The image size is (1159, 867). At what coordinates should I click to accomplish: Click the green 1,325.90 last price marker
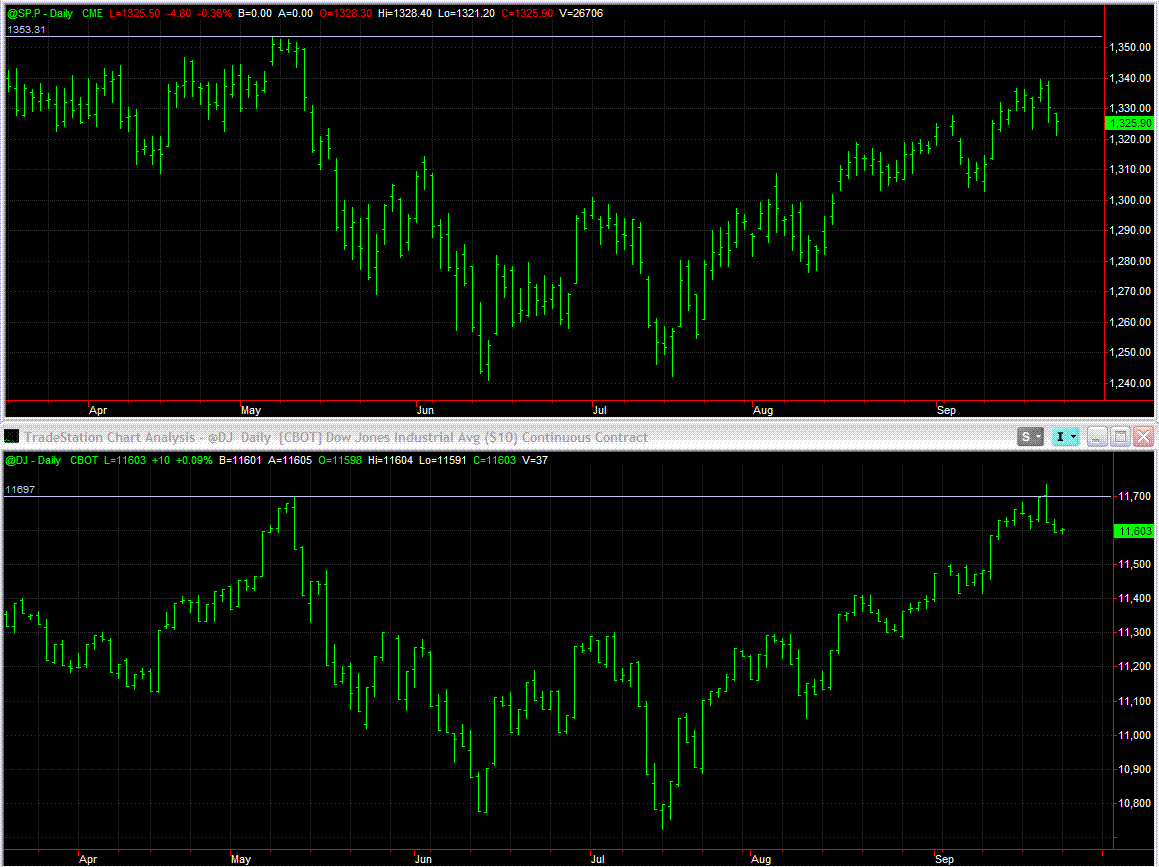pyautogui.click(x=1130, y=123)
